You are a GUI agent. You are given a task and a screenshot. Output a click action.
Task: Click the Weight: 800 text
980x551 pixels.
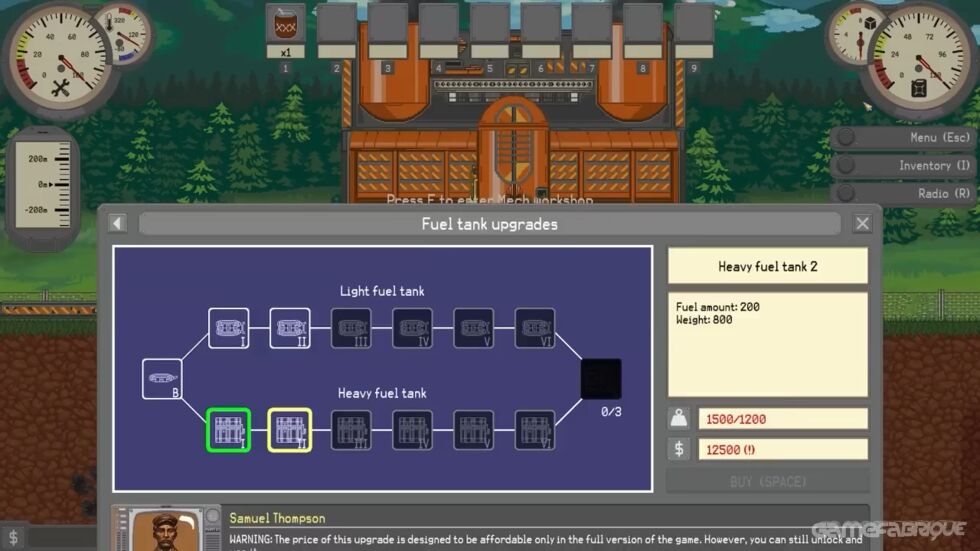704,320
